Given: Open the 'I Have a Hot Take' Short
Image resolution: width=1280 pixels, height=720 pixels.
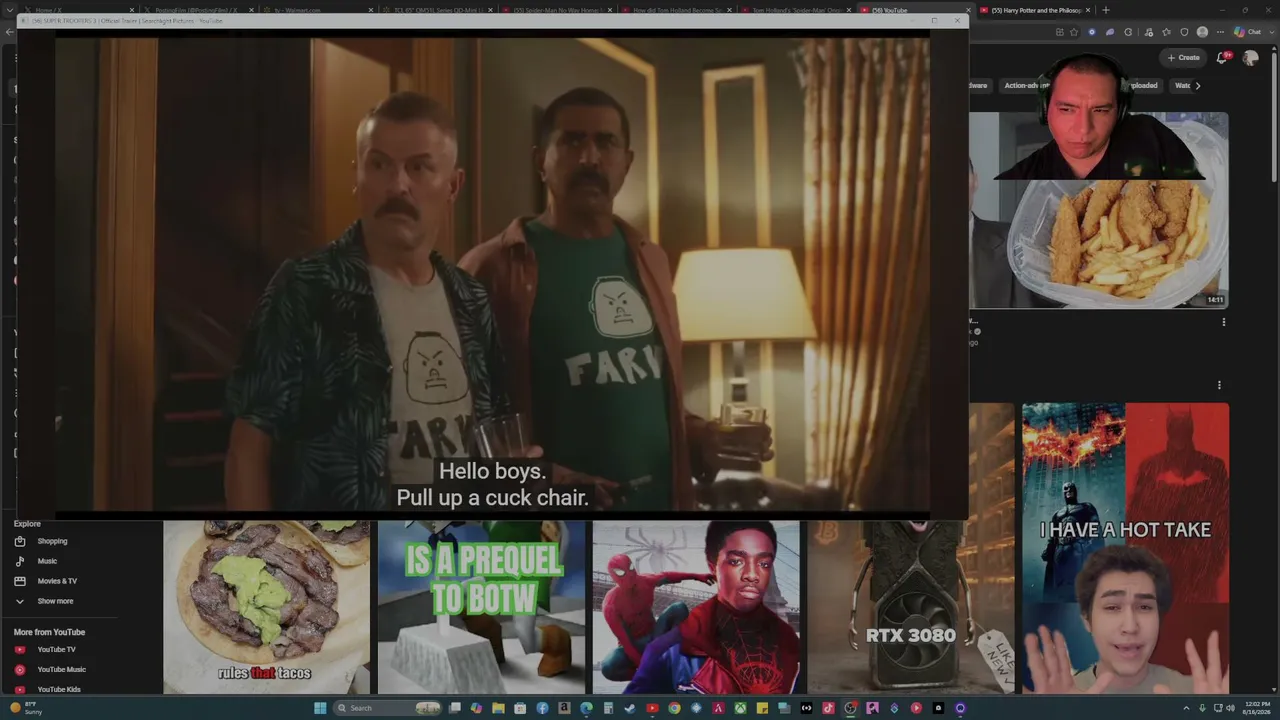Looking at the screenshot, I should click(1125, 548).
